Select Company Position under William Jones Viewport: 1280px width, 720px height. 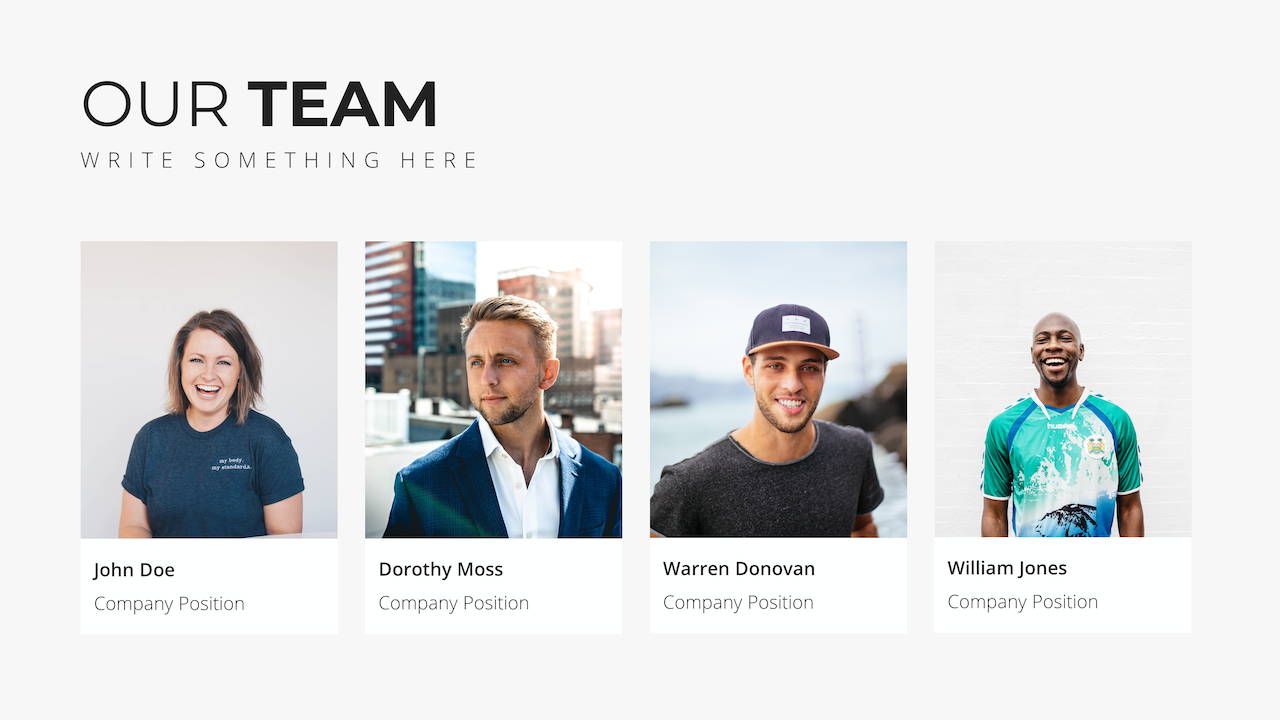pyautogui.click(x=1023, y=602)
